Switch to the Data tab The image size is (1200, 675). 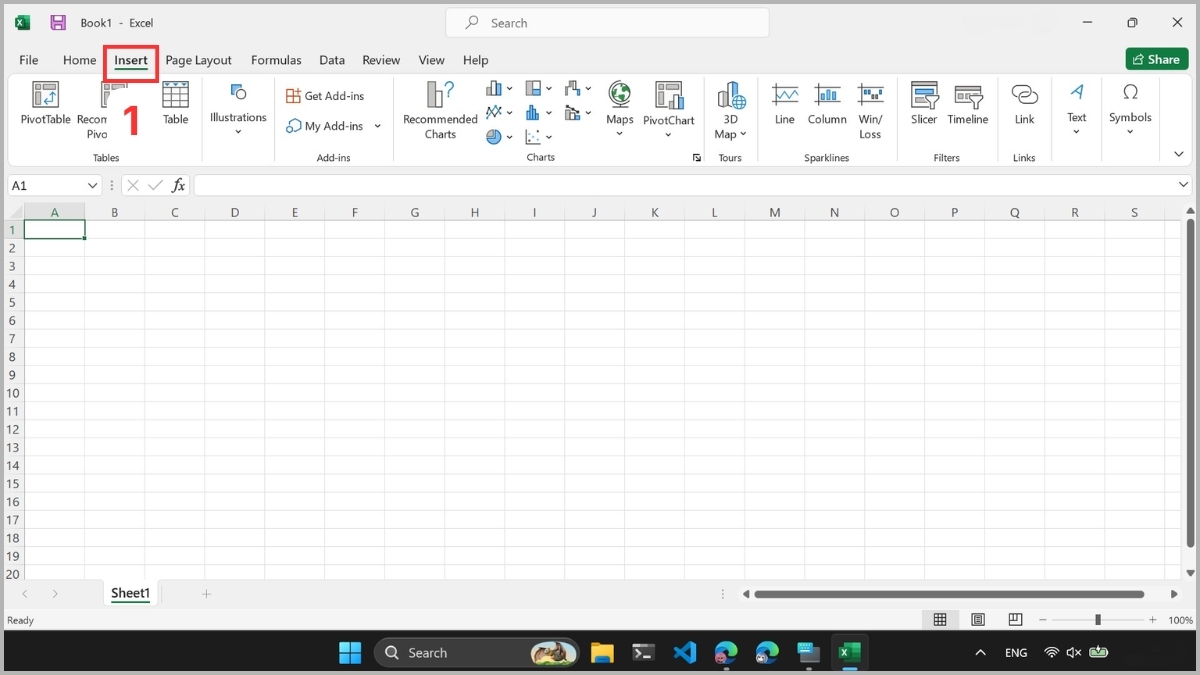tap(332, 60)
